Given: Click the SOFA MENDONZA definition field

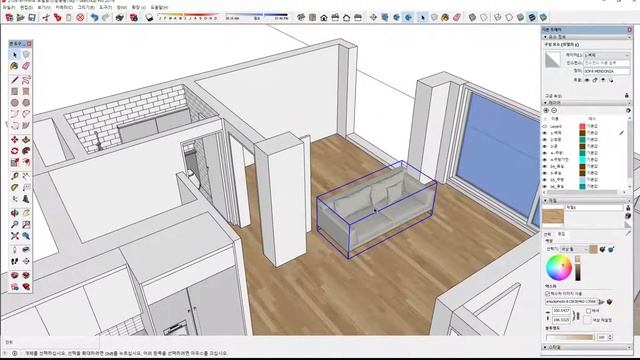Looking at the screenshot, I should point(607,71).
